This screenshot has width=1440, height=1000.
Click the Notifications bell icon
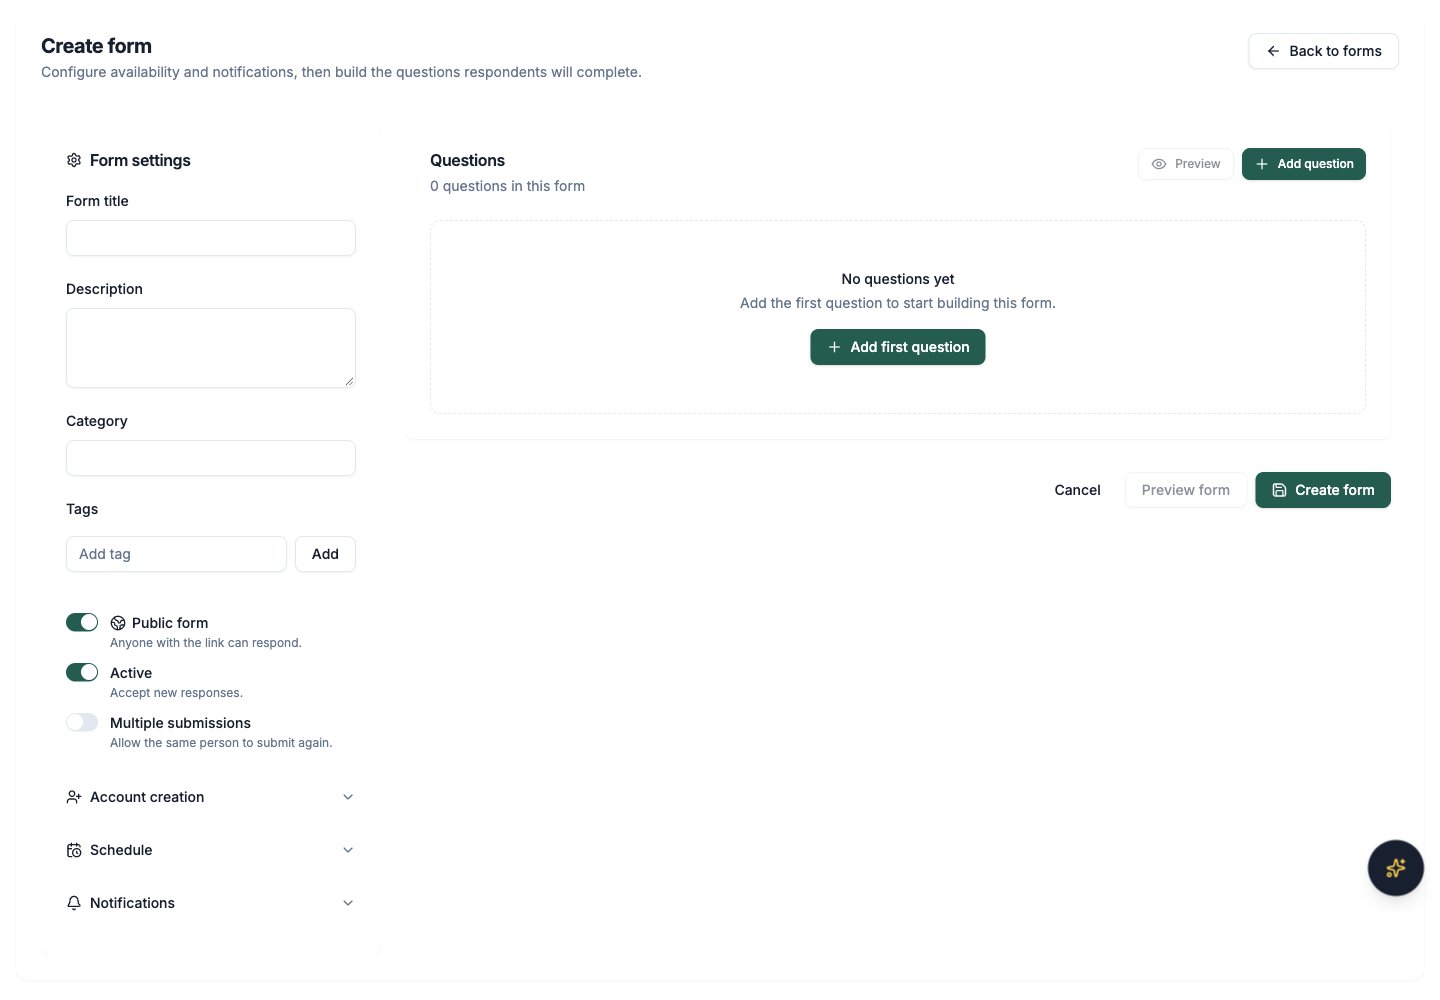pyautogui.click(x=74, y=903)
